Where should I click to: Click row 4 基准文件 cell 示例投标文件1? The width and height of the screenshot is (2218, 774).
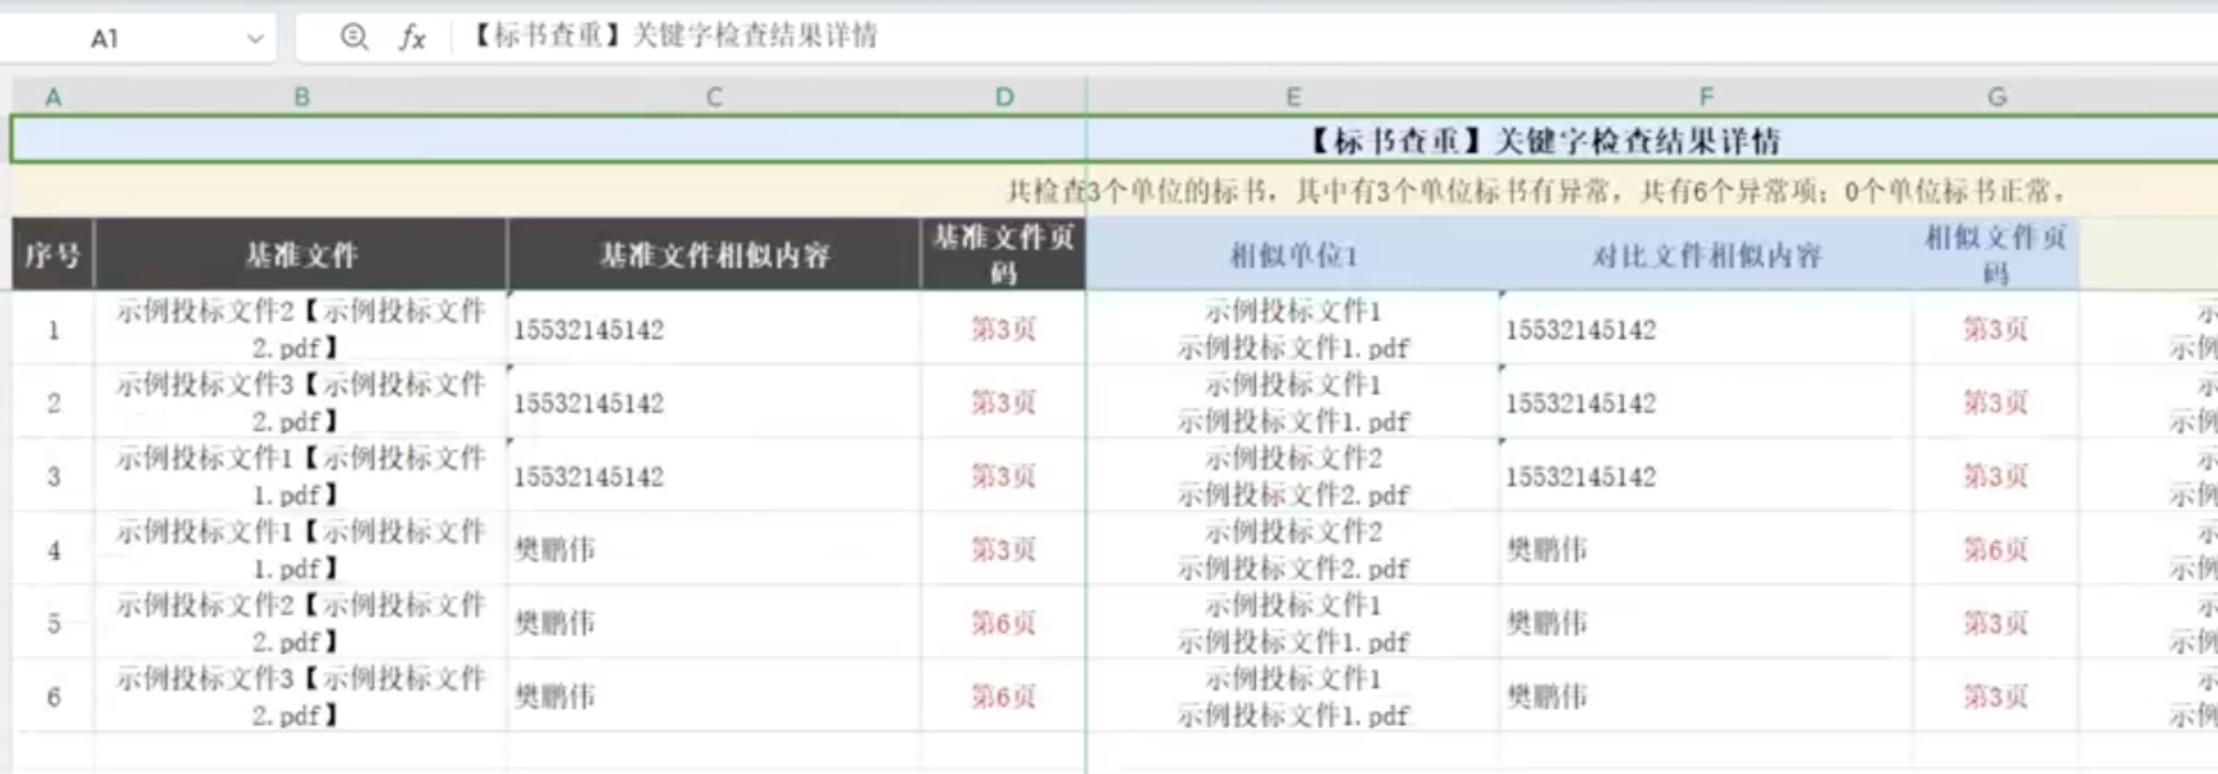tap(301, 549)
